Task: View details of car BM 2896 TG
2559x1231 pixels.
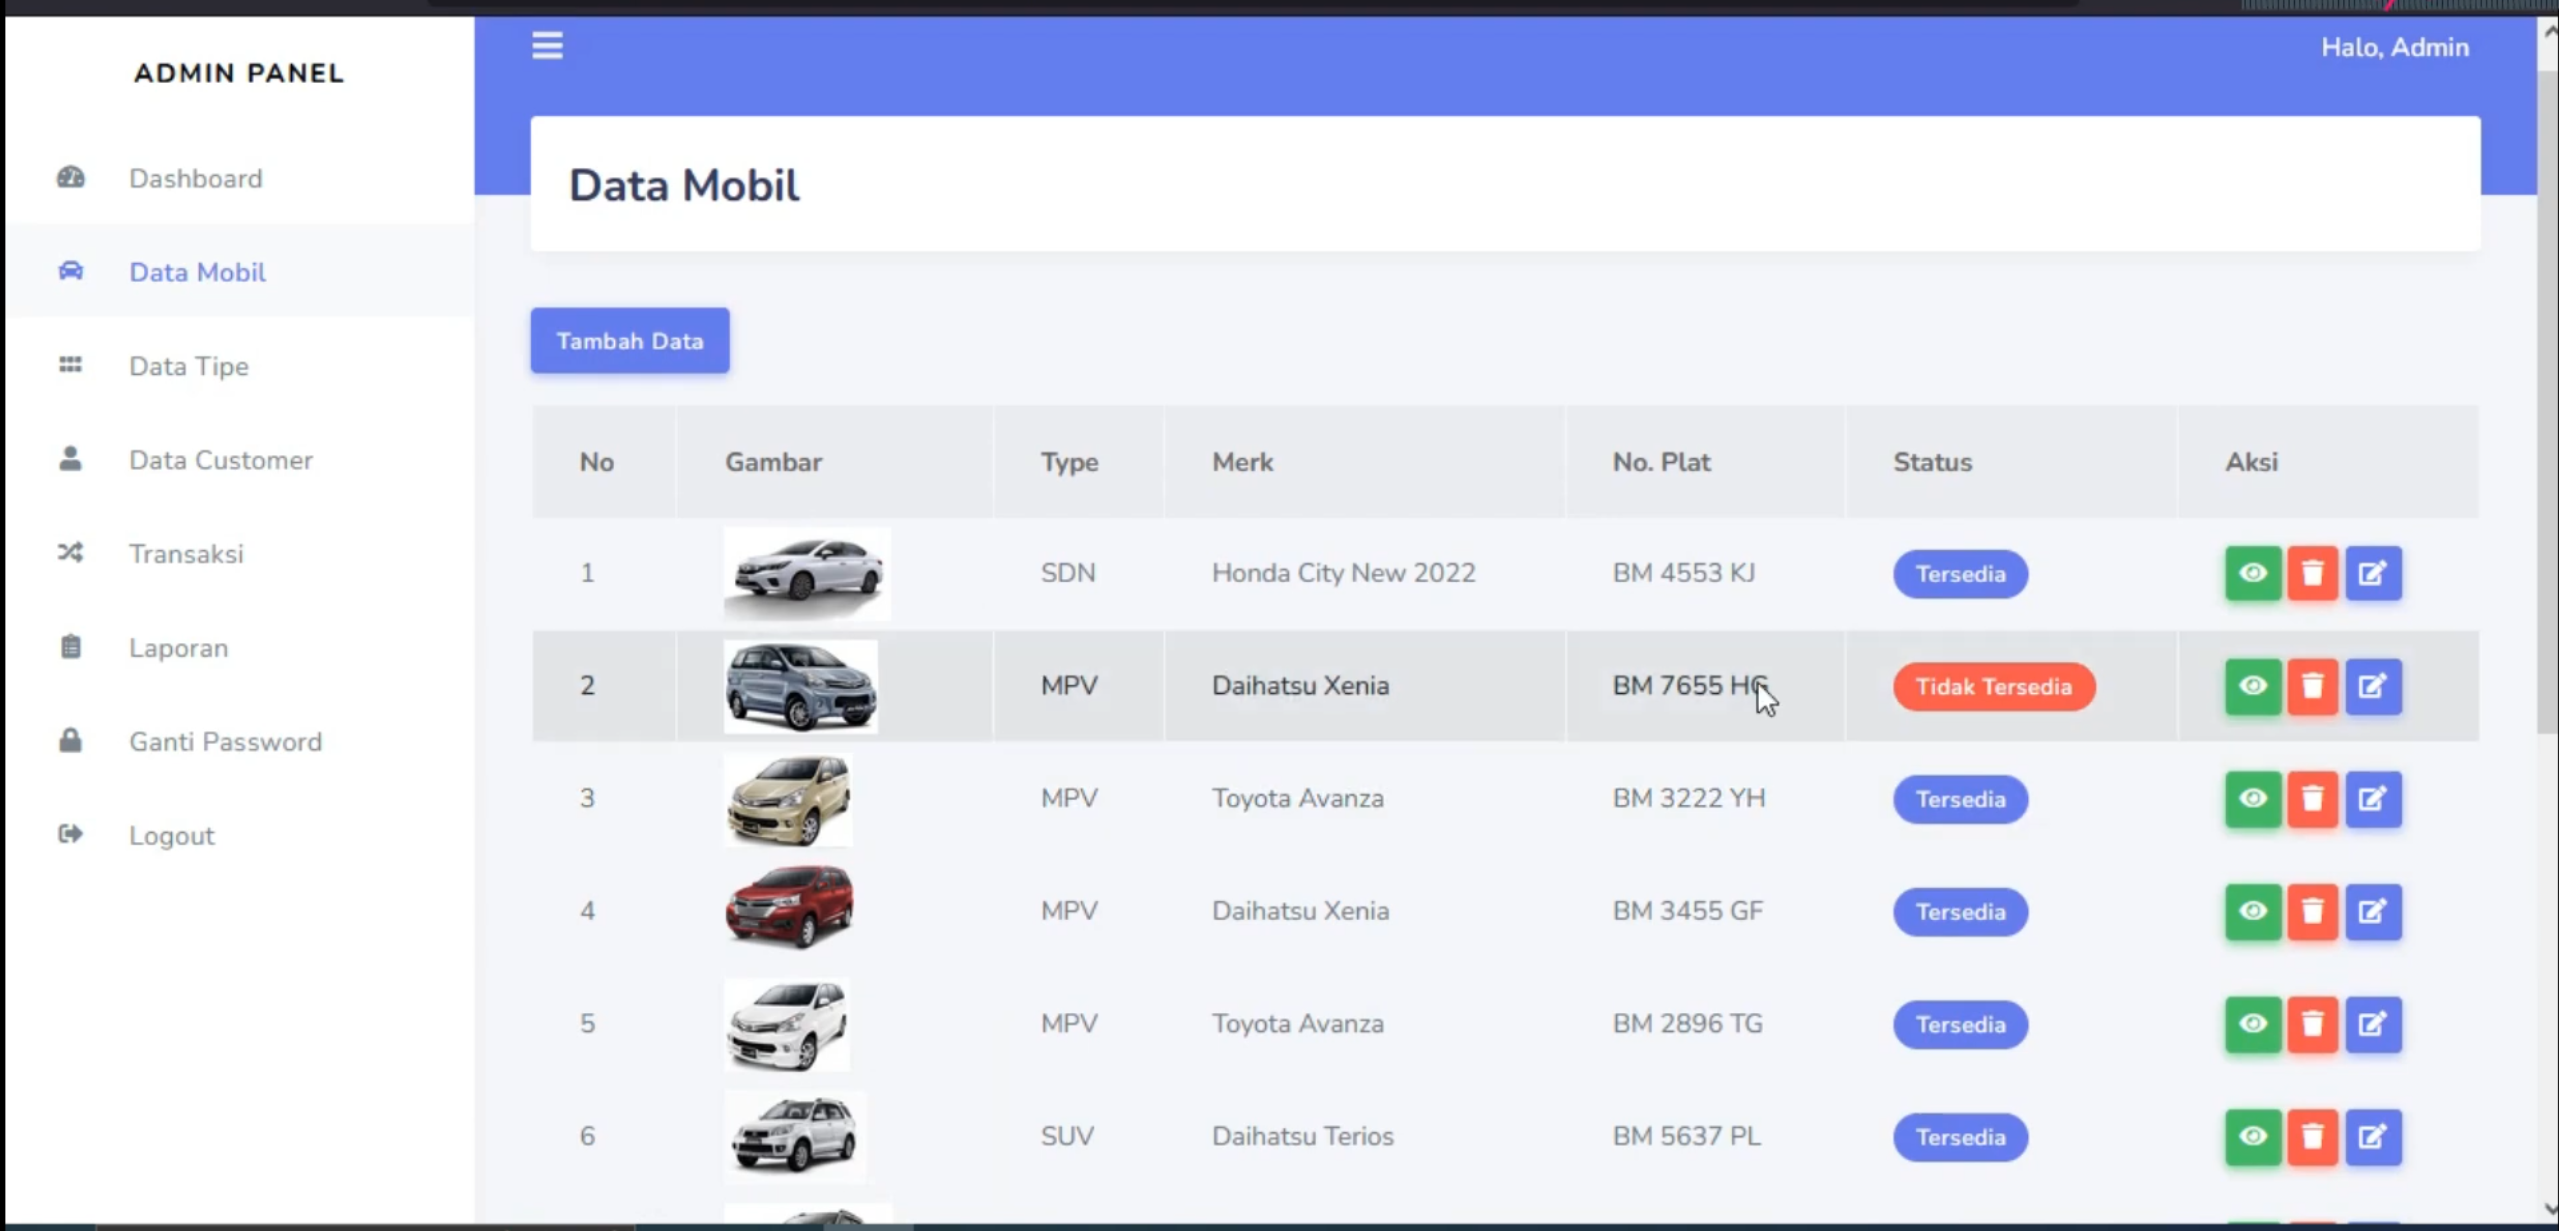Action: 2252,1024
